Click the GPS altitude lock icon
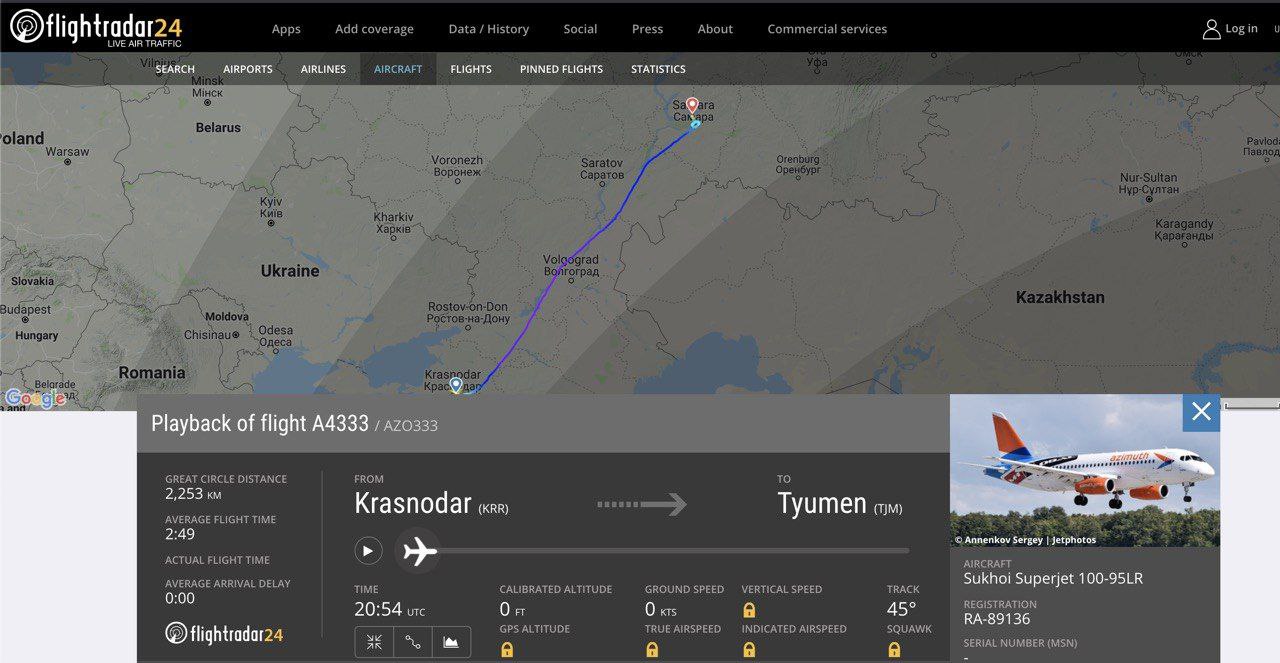This screenshot has height=663, width=1280. 507,650
